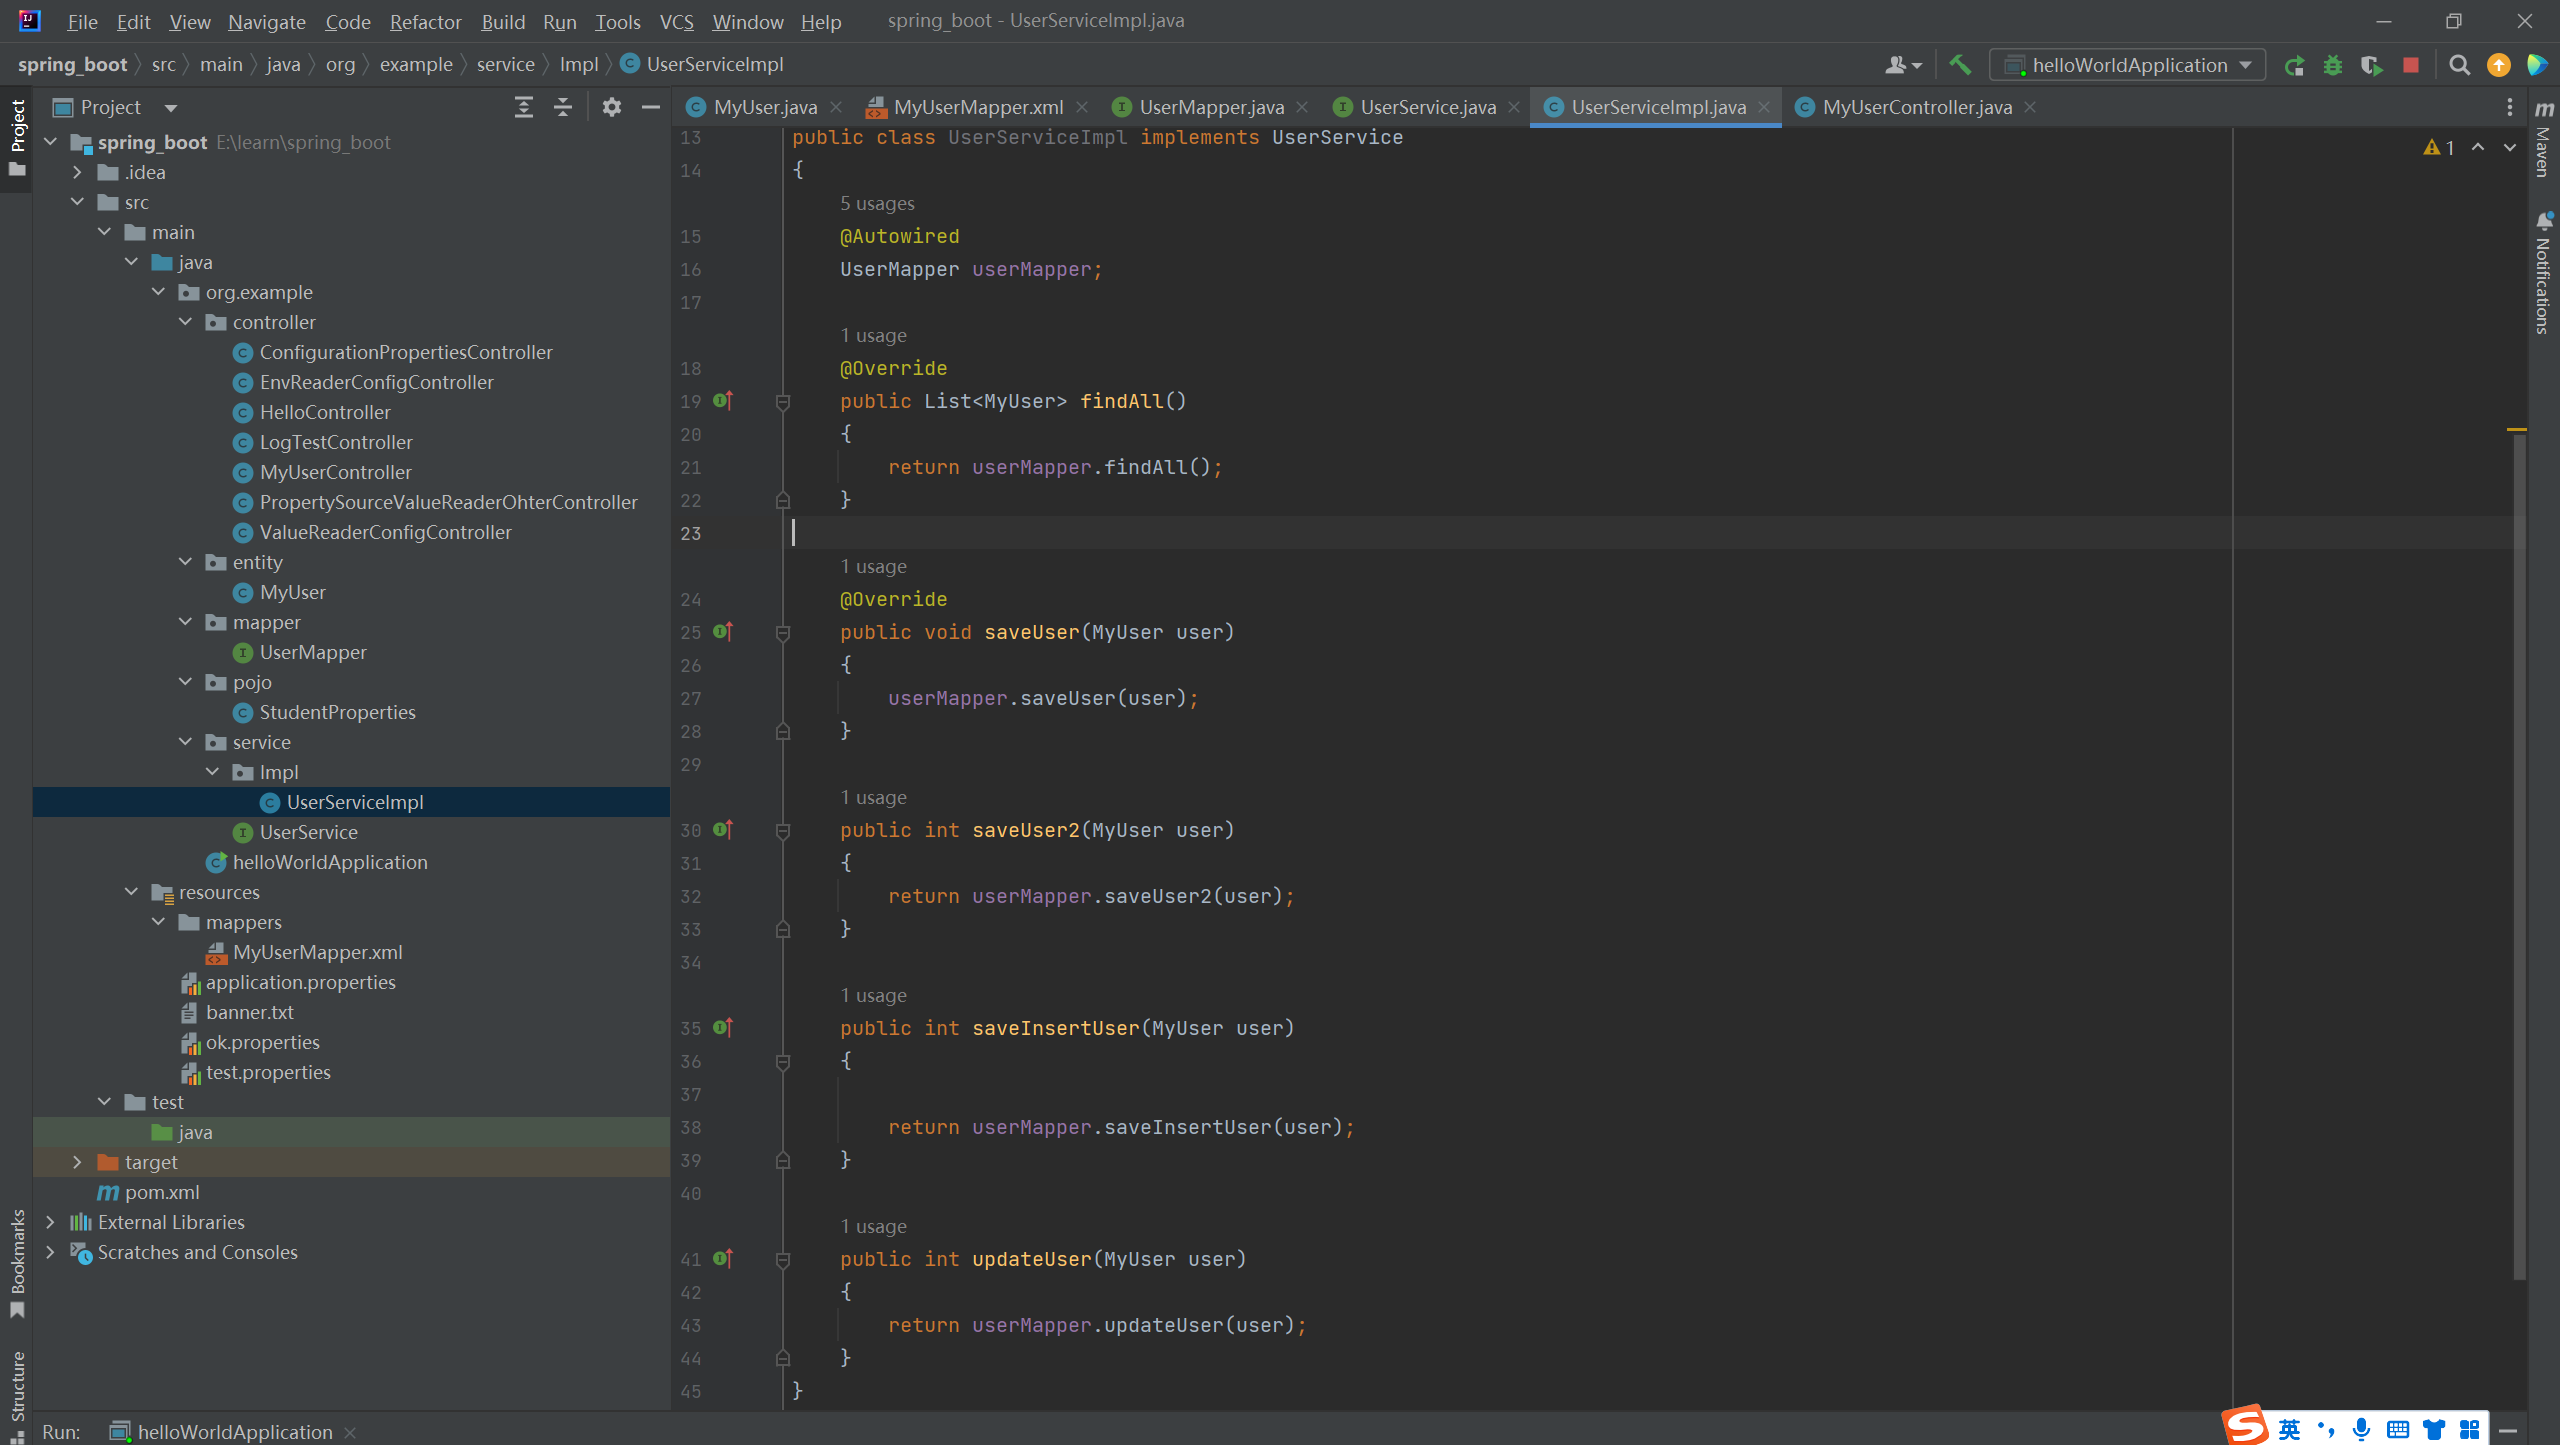This screenshot has height=1445, width=2560.
Task: Open the Refactor menu
Action: (425, 21)
